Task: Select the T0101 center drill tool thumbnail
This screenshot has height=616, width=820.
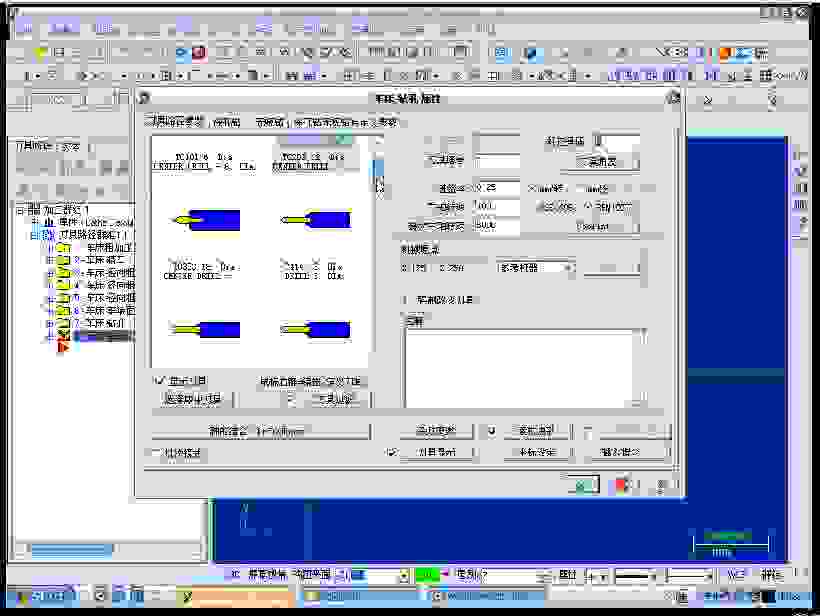Action: 206,220
